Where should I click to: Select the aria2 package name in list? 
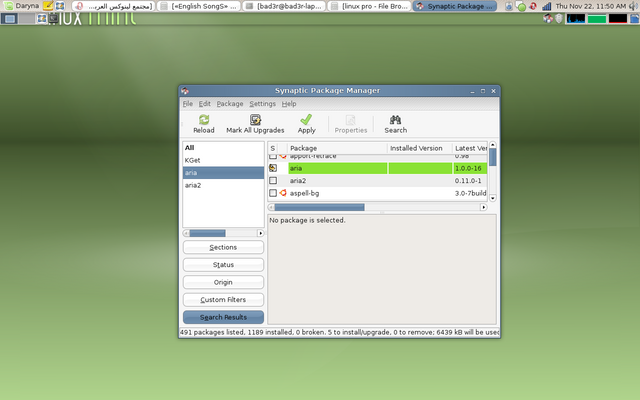(298, 180)
